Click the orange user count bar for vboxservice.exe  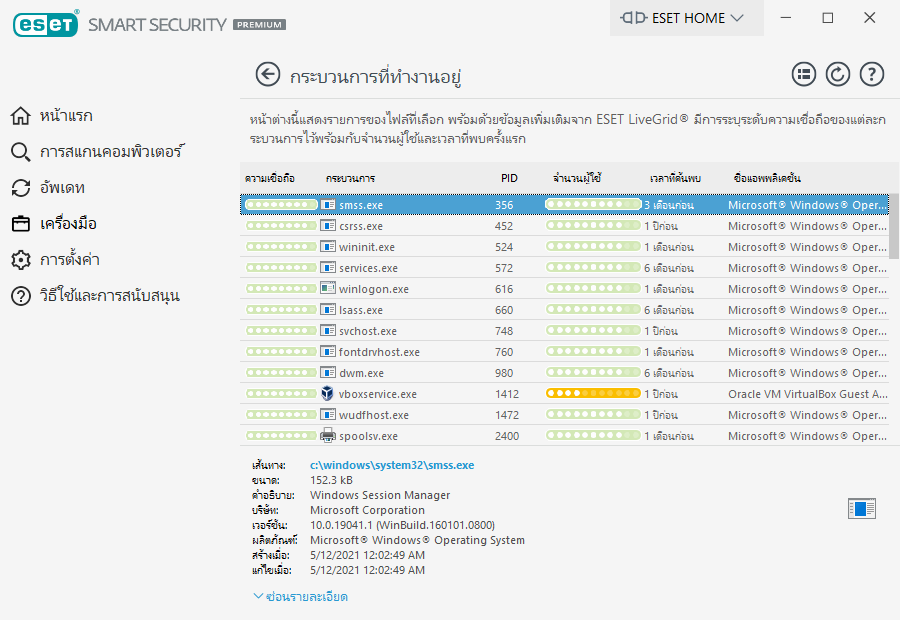point(593,393)
